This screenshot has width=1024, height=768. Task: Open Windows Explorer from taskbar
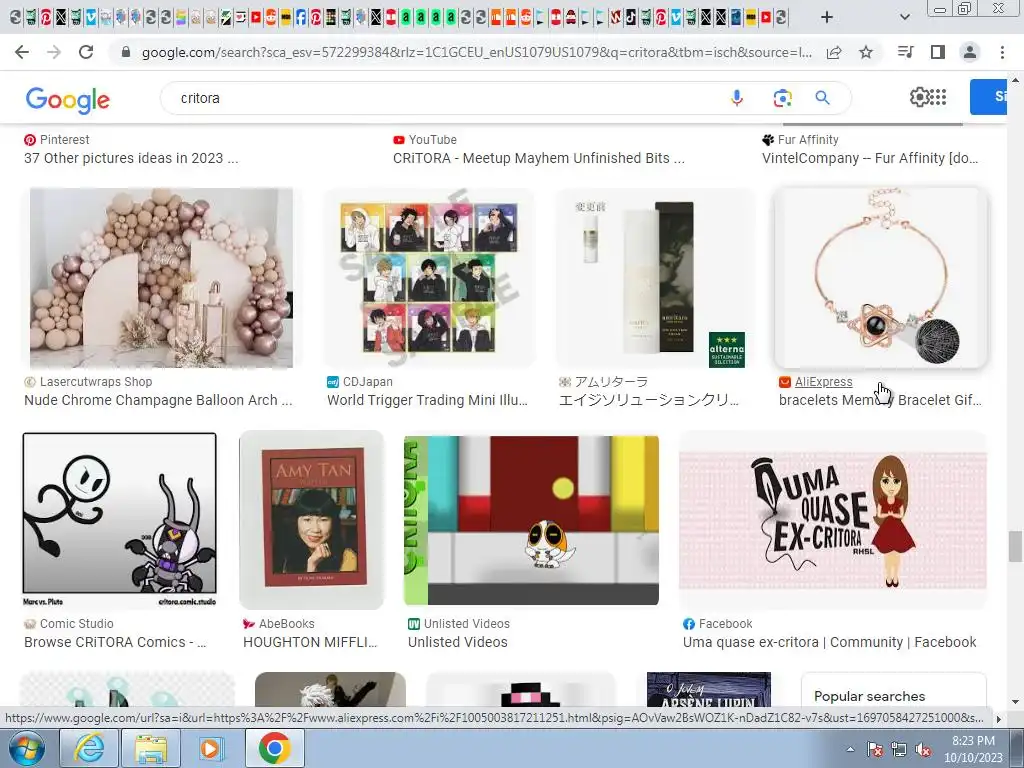(151, 748)
